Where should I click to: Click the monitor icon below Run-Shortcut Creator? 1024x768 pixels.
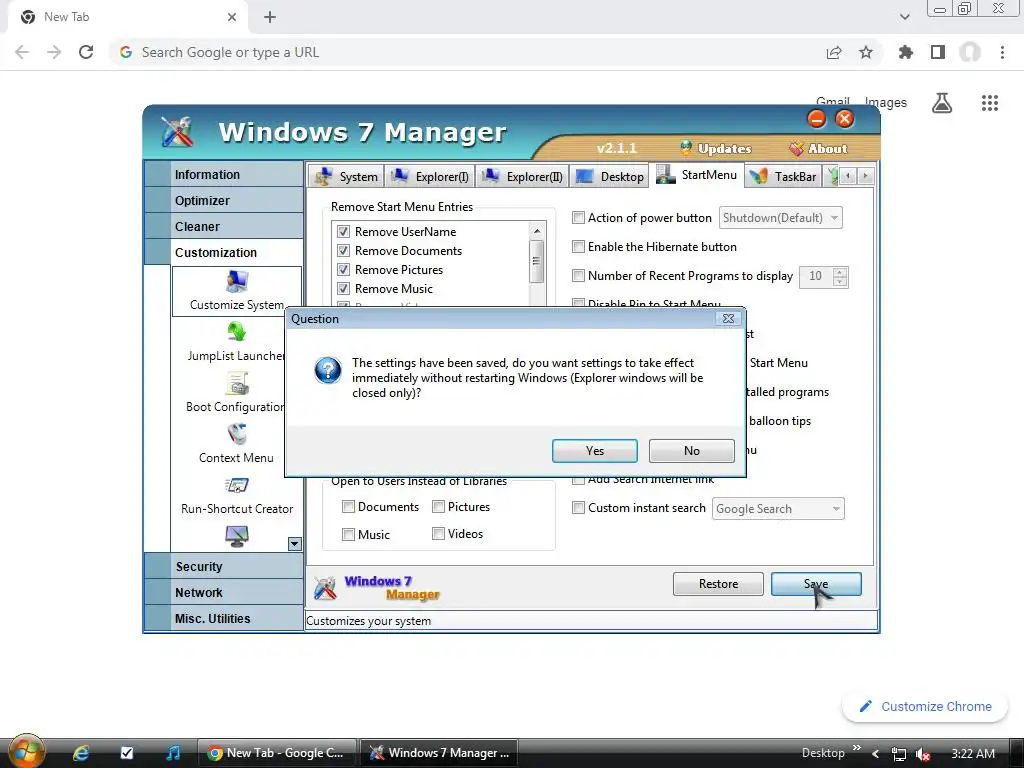click(236, 536)
